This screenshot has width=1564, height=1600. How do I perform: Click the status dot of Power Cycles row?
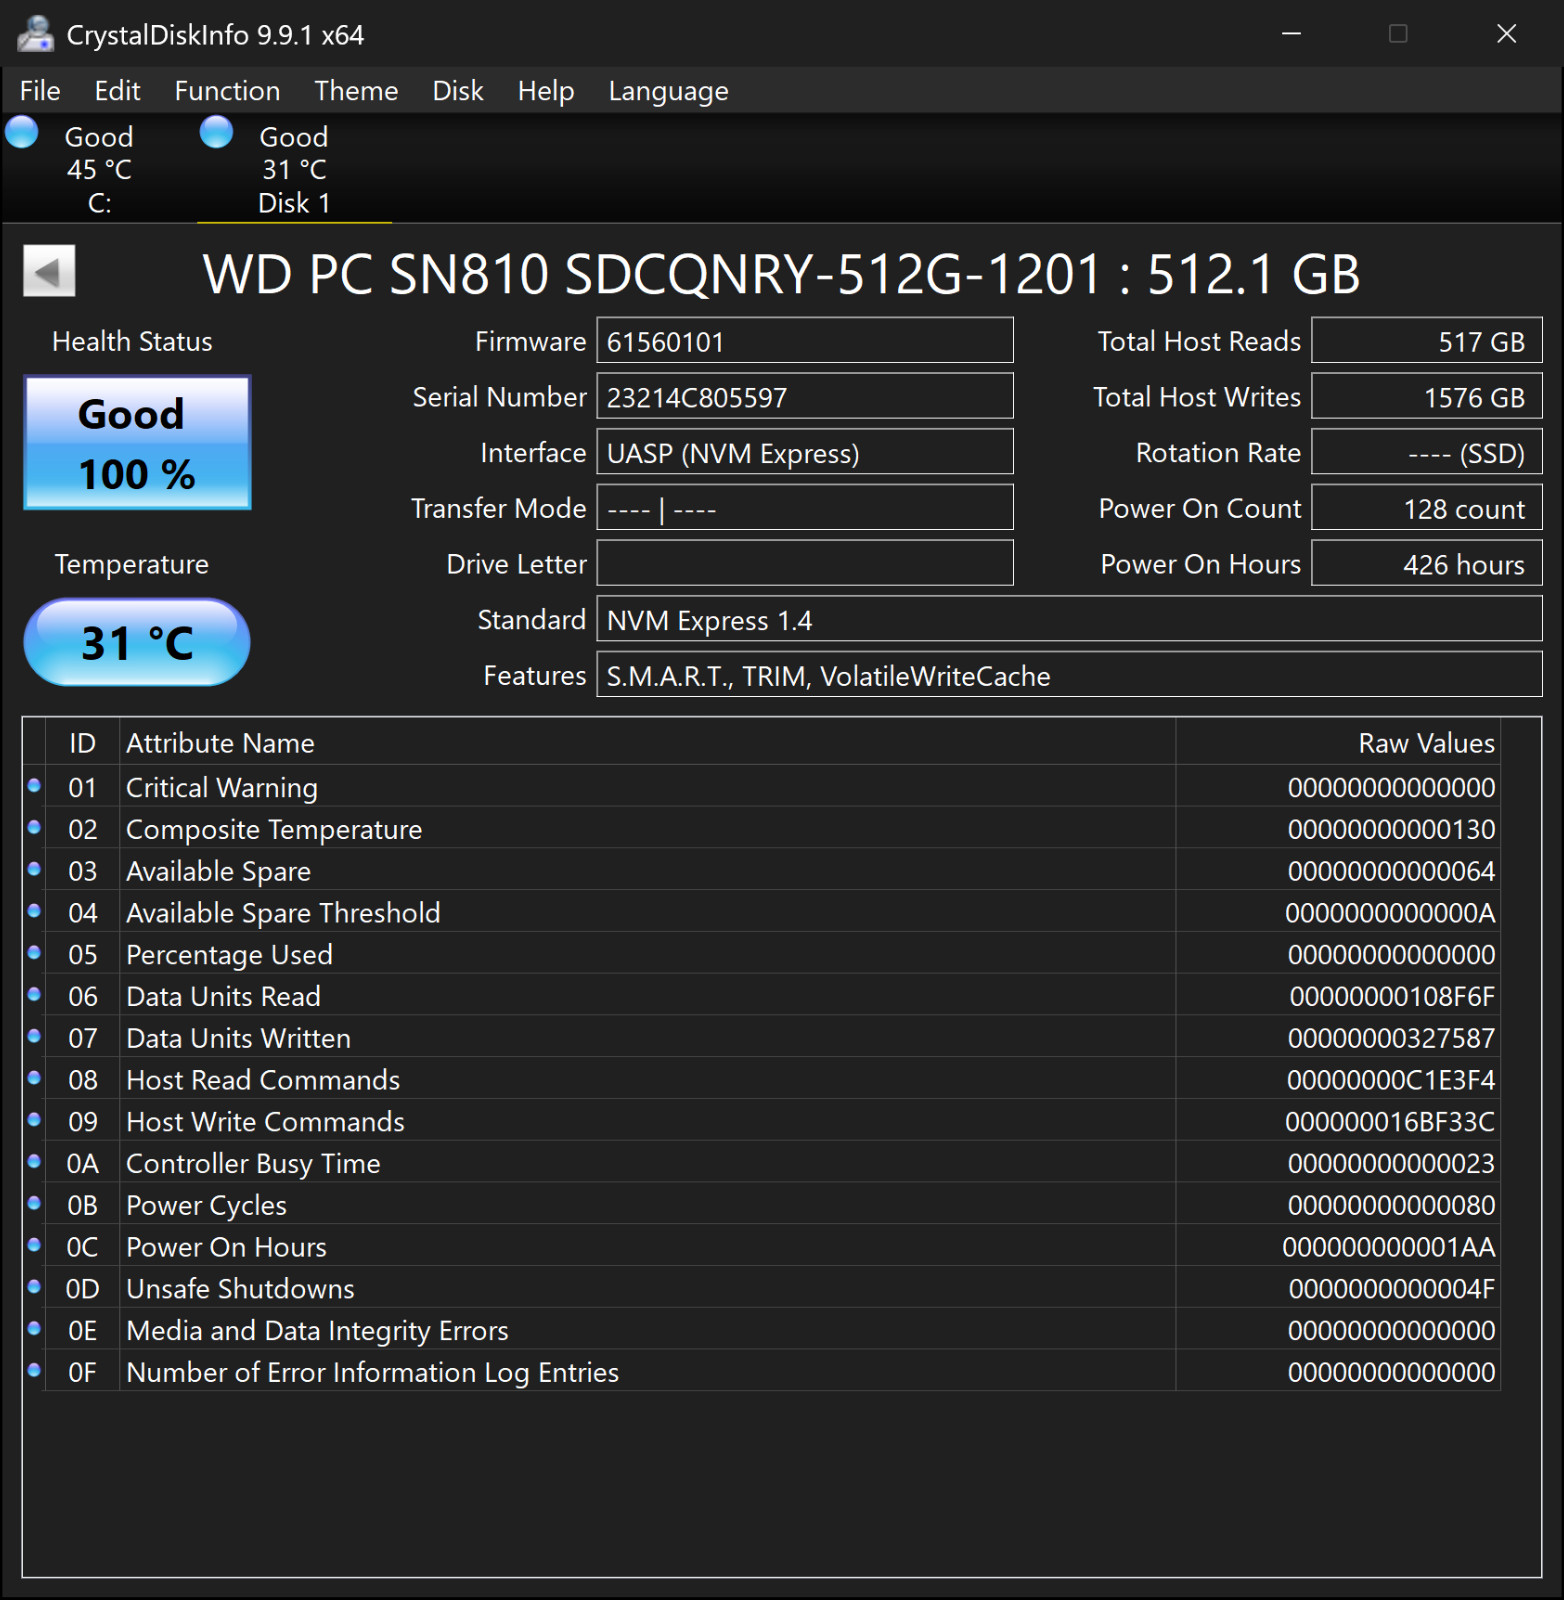click(x=34, y=1204)
